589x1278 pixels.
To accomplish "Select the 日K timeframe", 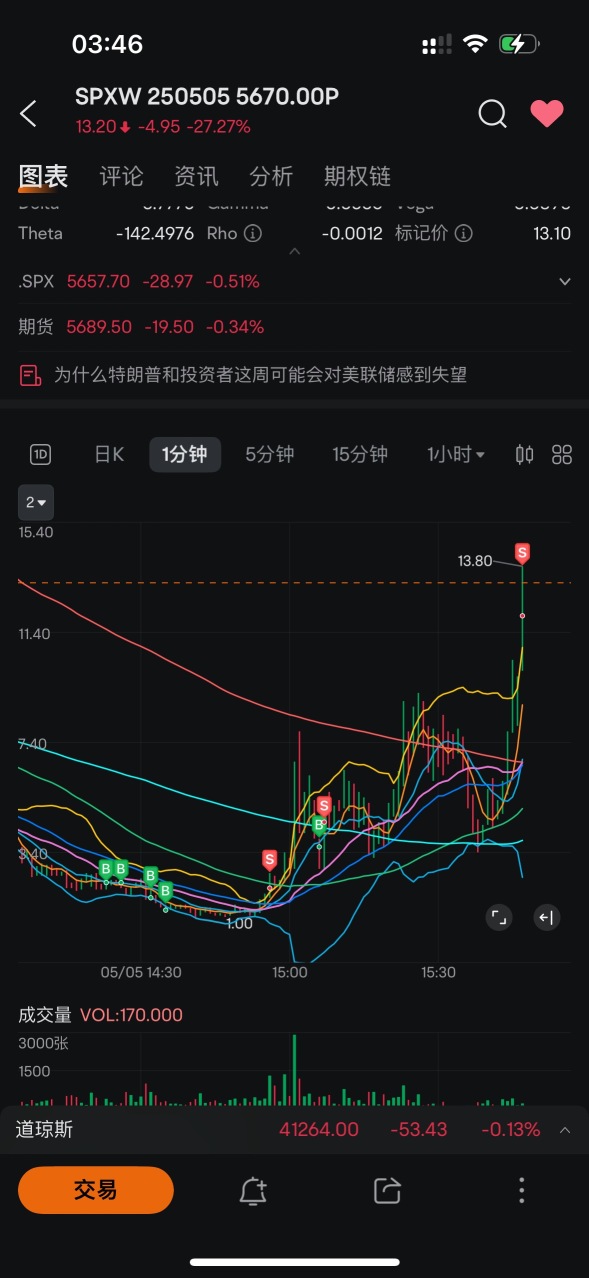I will click(109, 454).
